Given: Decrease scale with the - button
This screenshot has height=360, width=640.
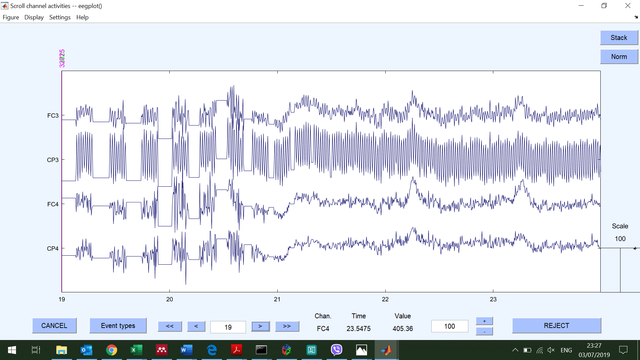Looking at the screenshot, I should point(484,331).
